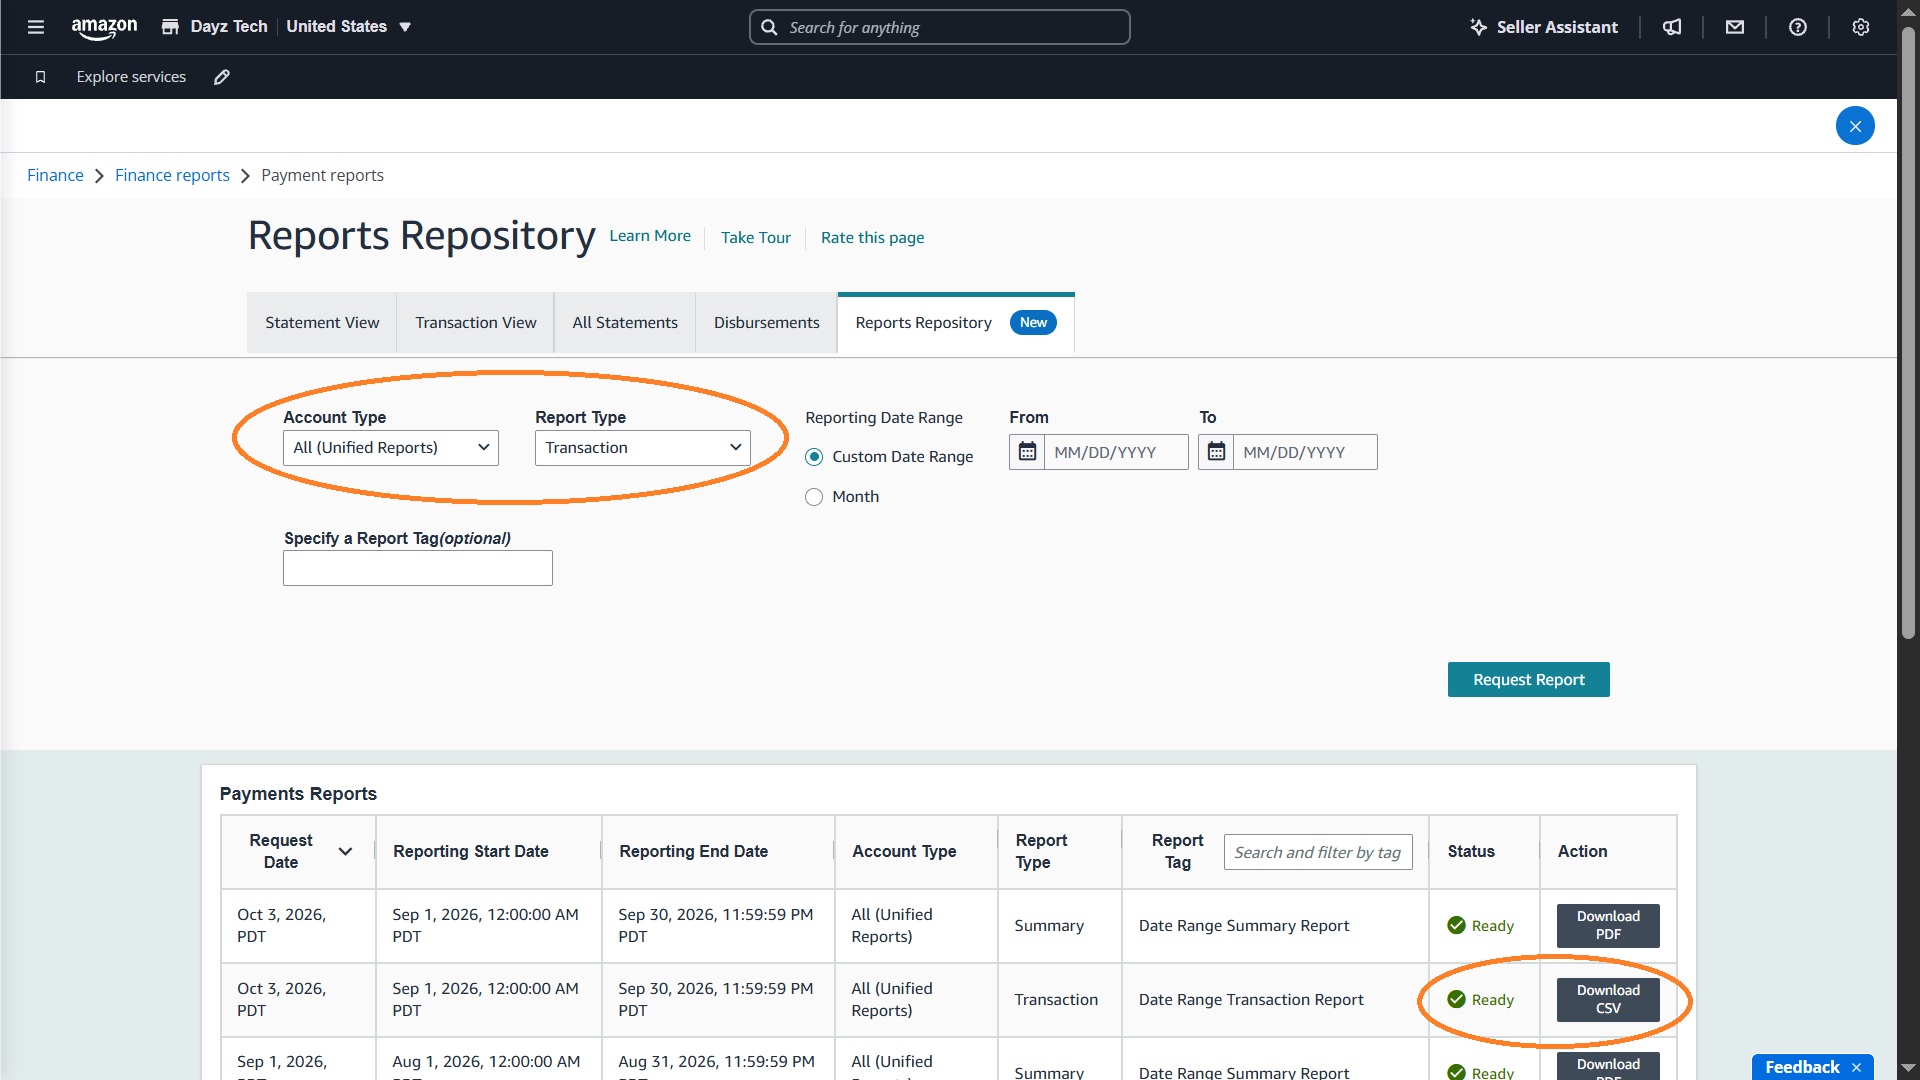Image resolution: width=1920 pixels, height=1080 pixels.
Task: Switch to the Statement View tab
Action: coord(322,323)
